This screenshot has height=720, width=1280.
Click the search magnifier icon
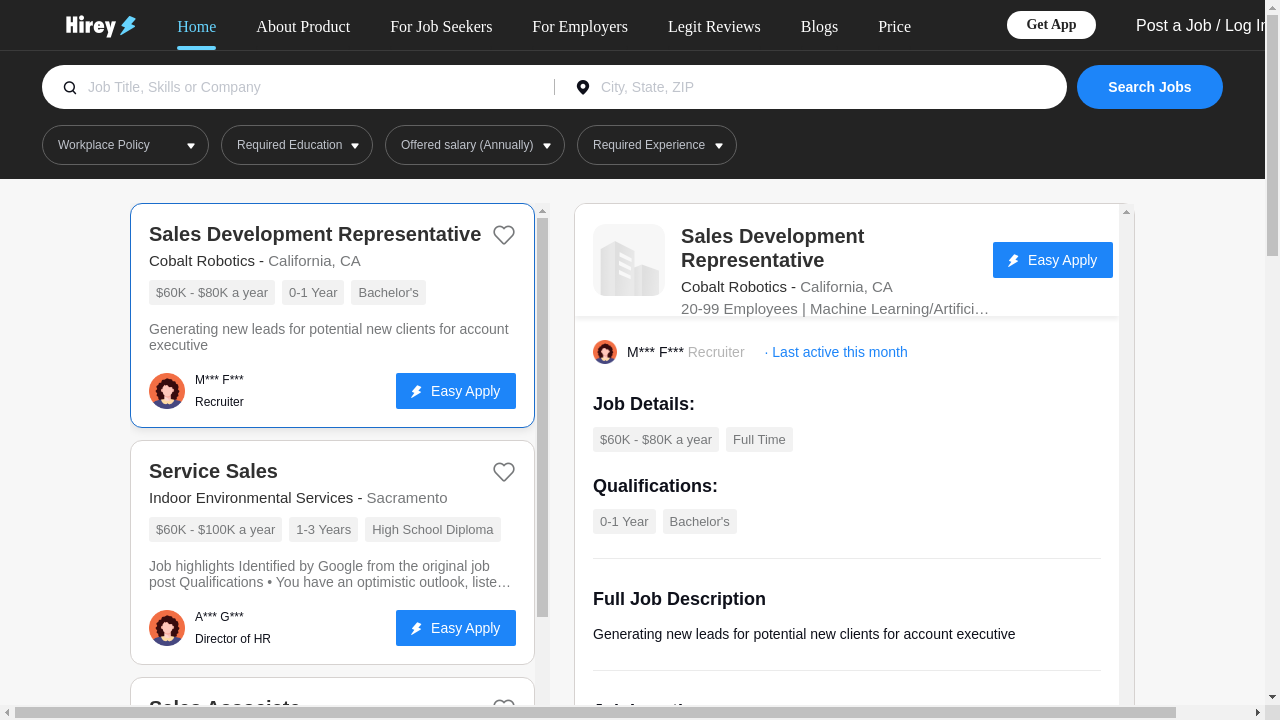click(x=70, y=88)
